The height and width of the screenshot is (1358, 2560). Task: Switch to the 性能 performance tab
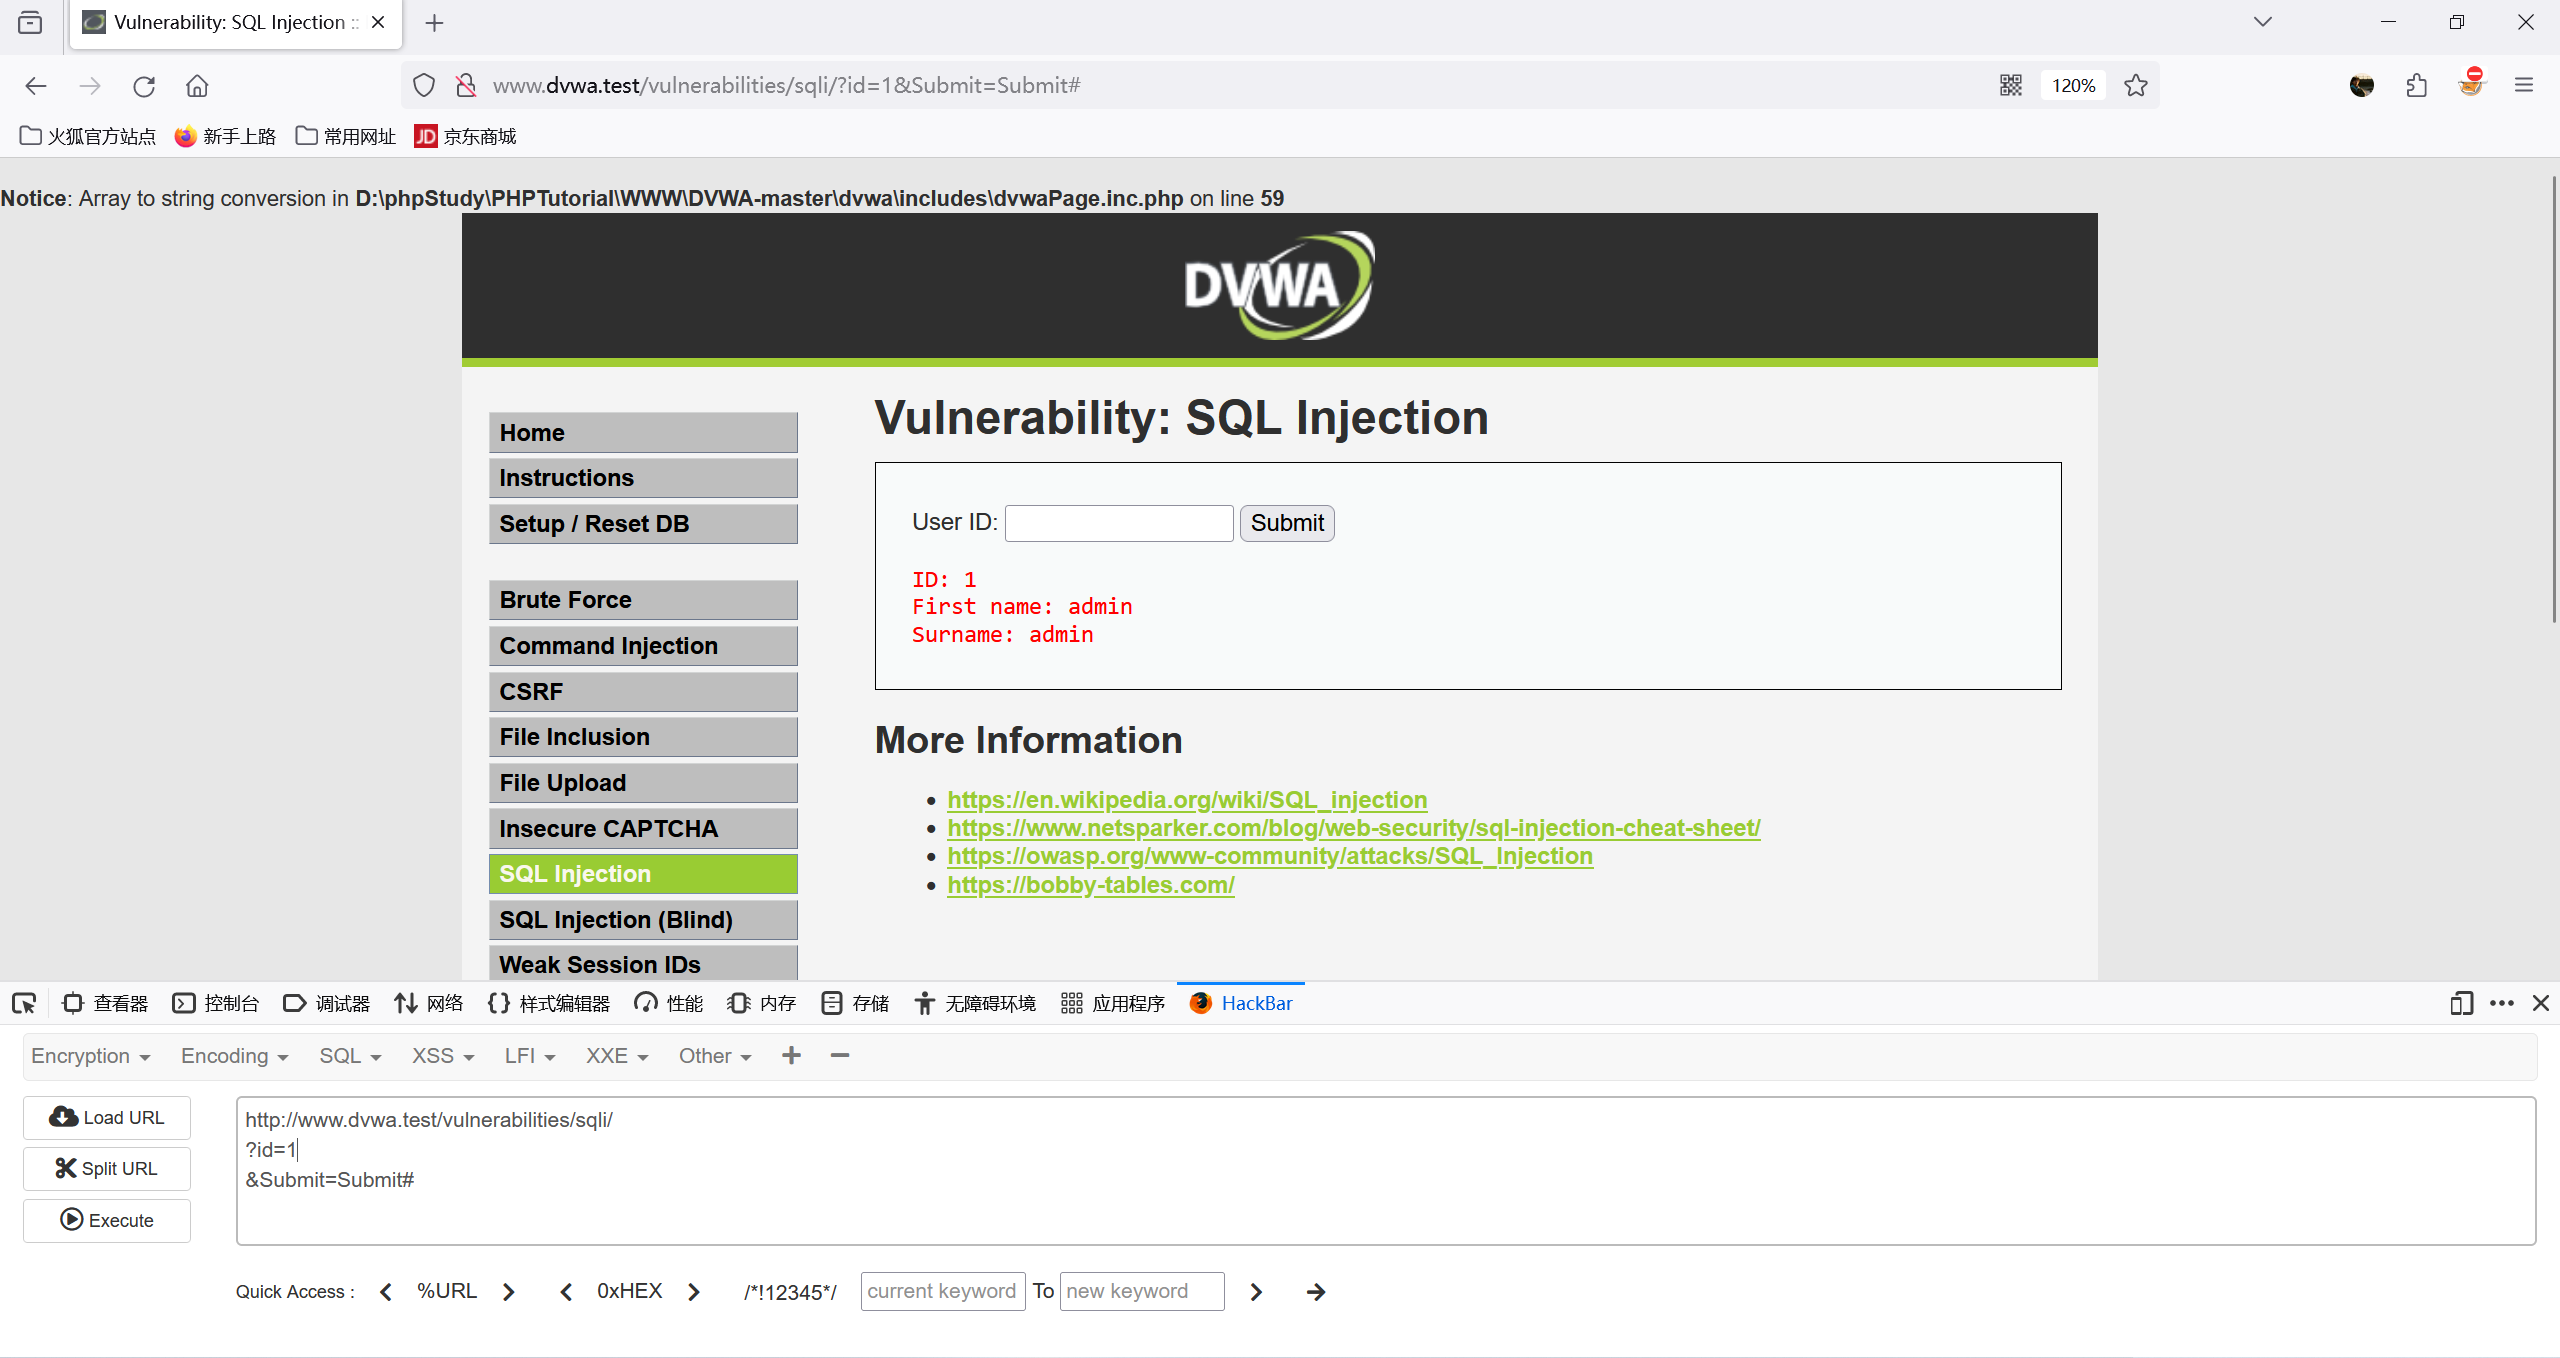point(669,1003)
